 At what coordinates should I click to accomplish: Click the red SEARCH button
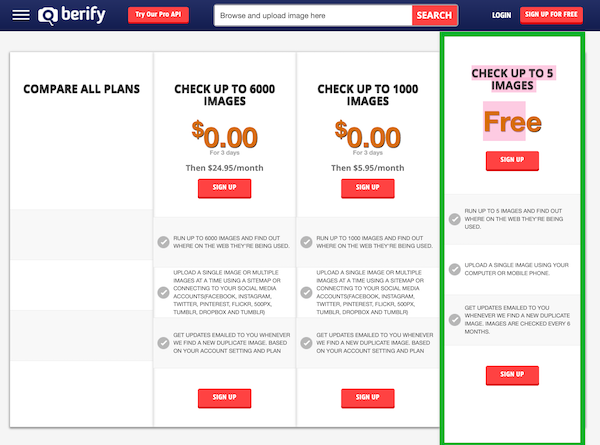click(434, 16)
